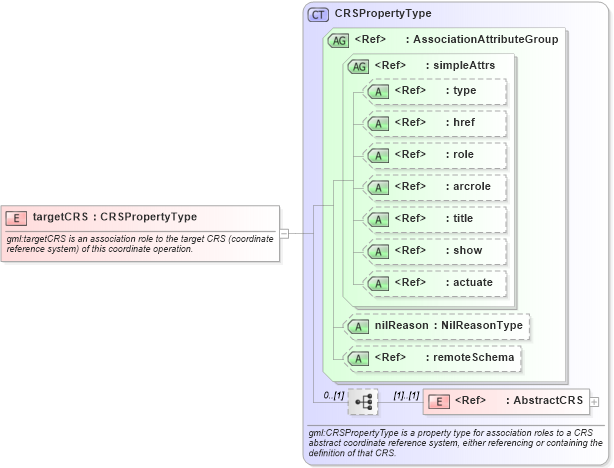This screenshot has width=614, height=468.
Task: Select the CRSPropertyType header label
Action: point(383,14)
